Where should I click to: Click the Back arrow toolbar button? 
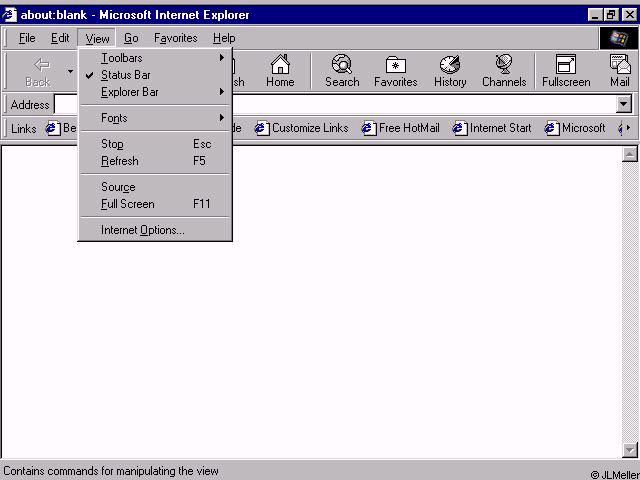click(x=38, y=71)
